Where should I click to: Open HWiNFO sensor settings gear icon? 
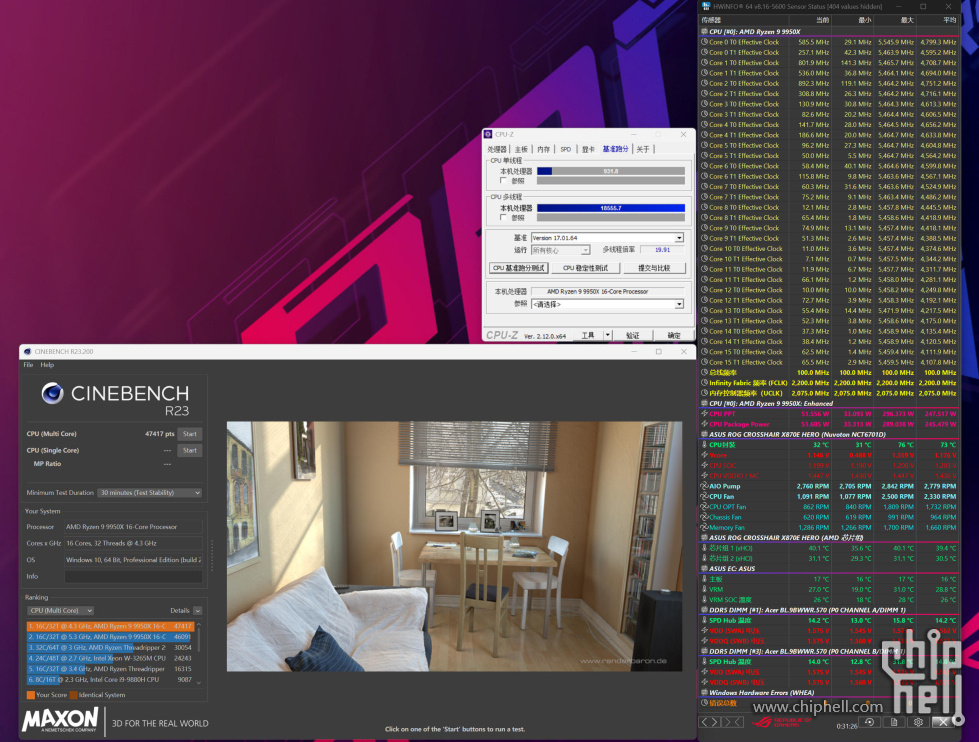(x=918, y=722)
